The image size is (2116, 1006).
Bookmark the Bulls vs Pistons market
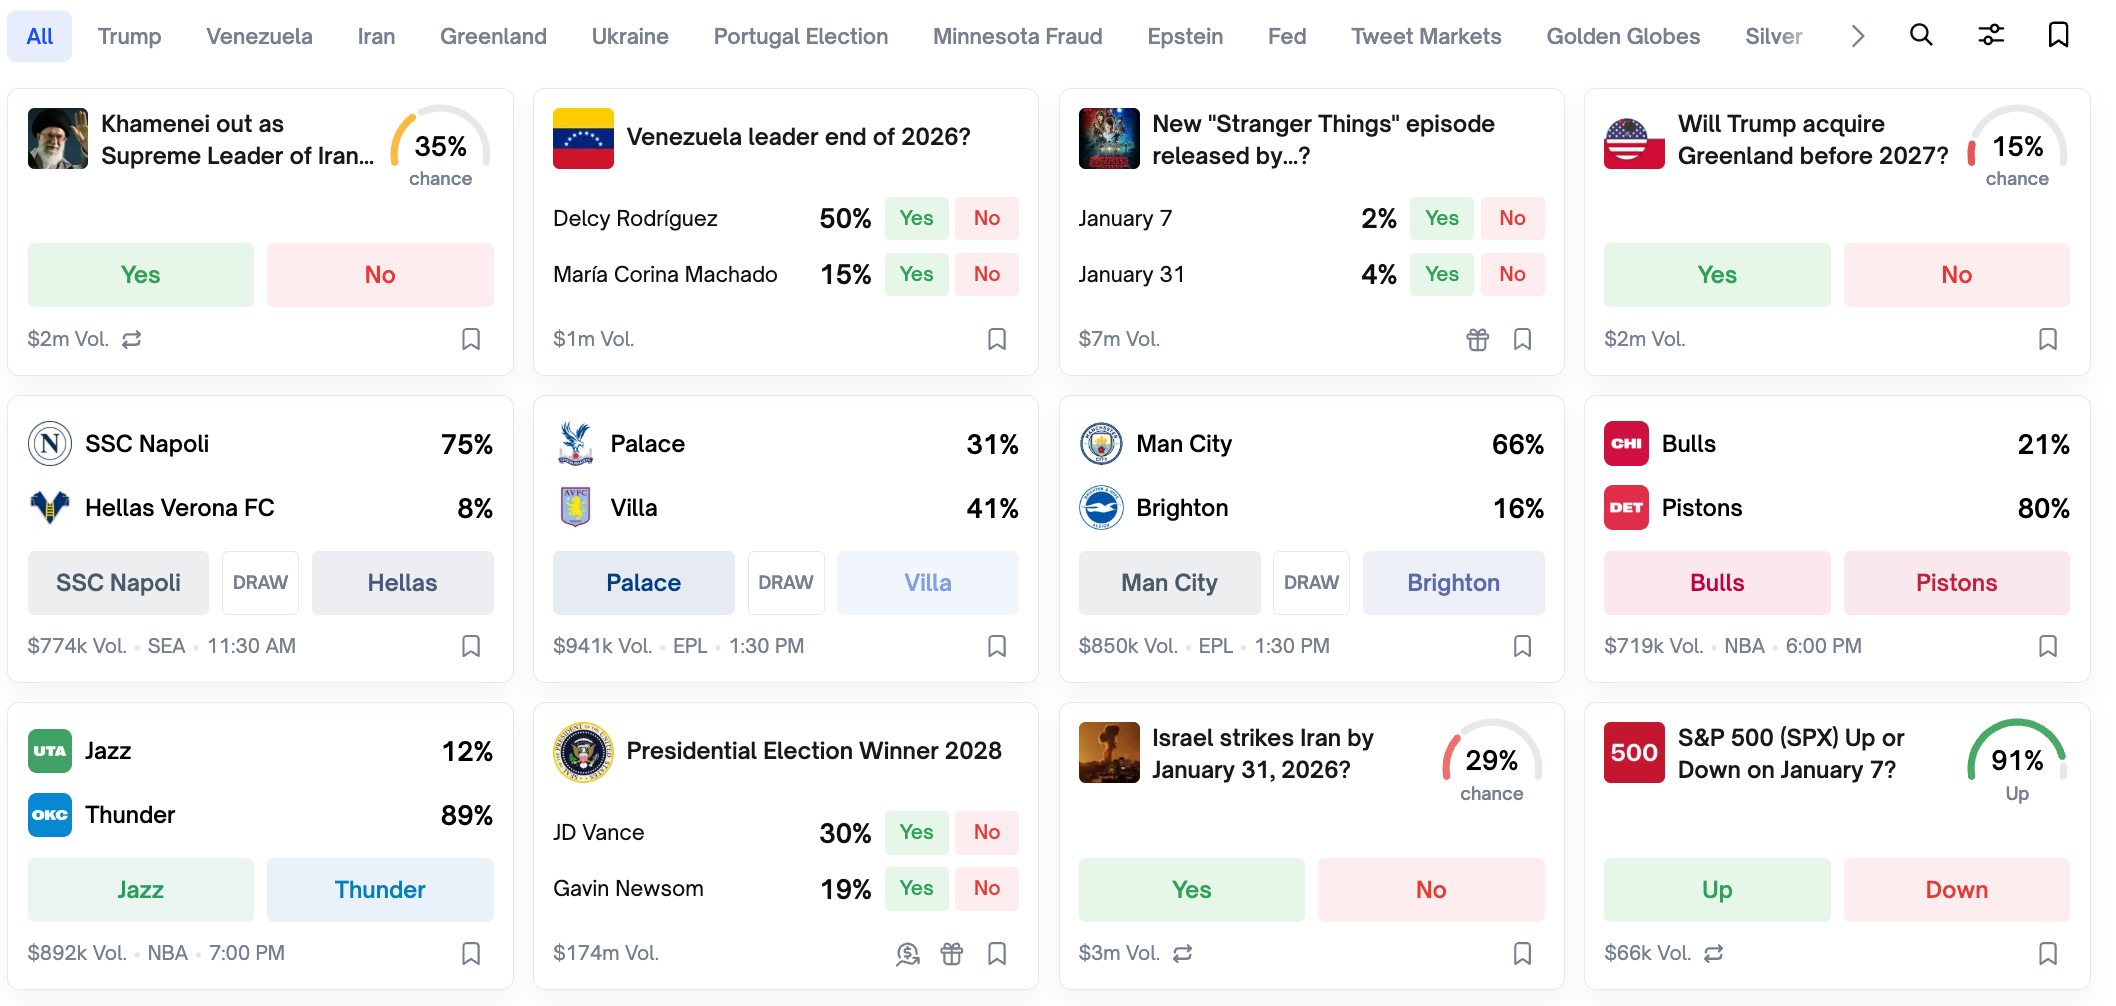point(2047,647)
